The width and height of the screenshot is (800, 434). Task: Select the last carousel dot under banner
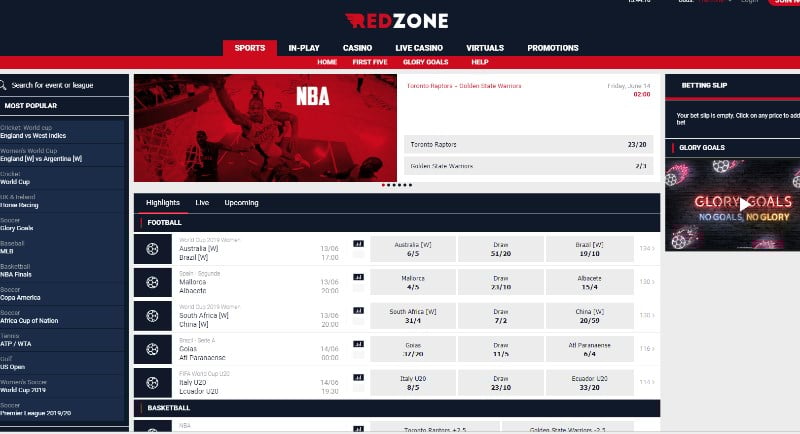pyautogui.click(x=410, y=185)
